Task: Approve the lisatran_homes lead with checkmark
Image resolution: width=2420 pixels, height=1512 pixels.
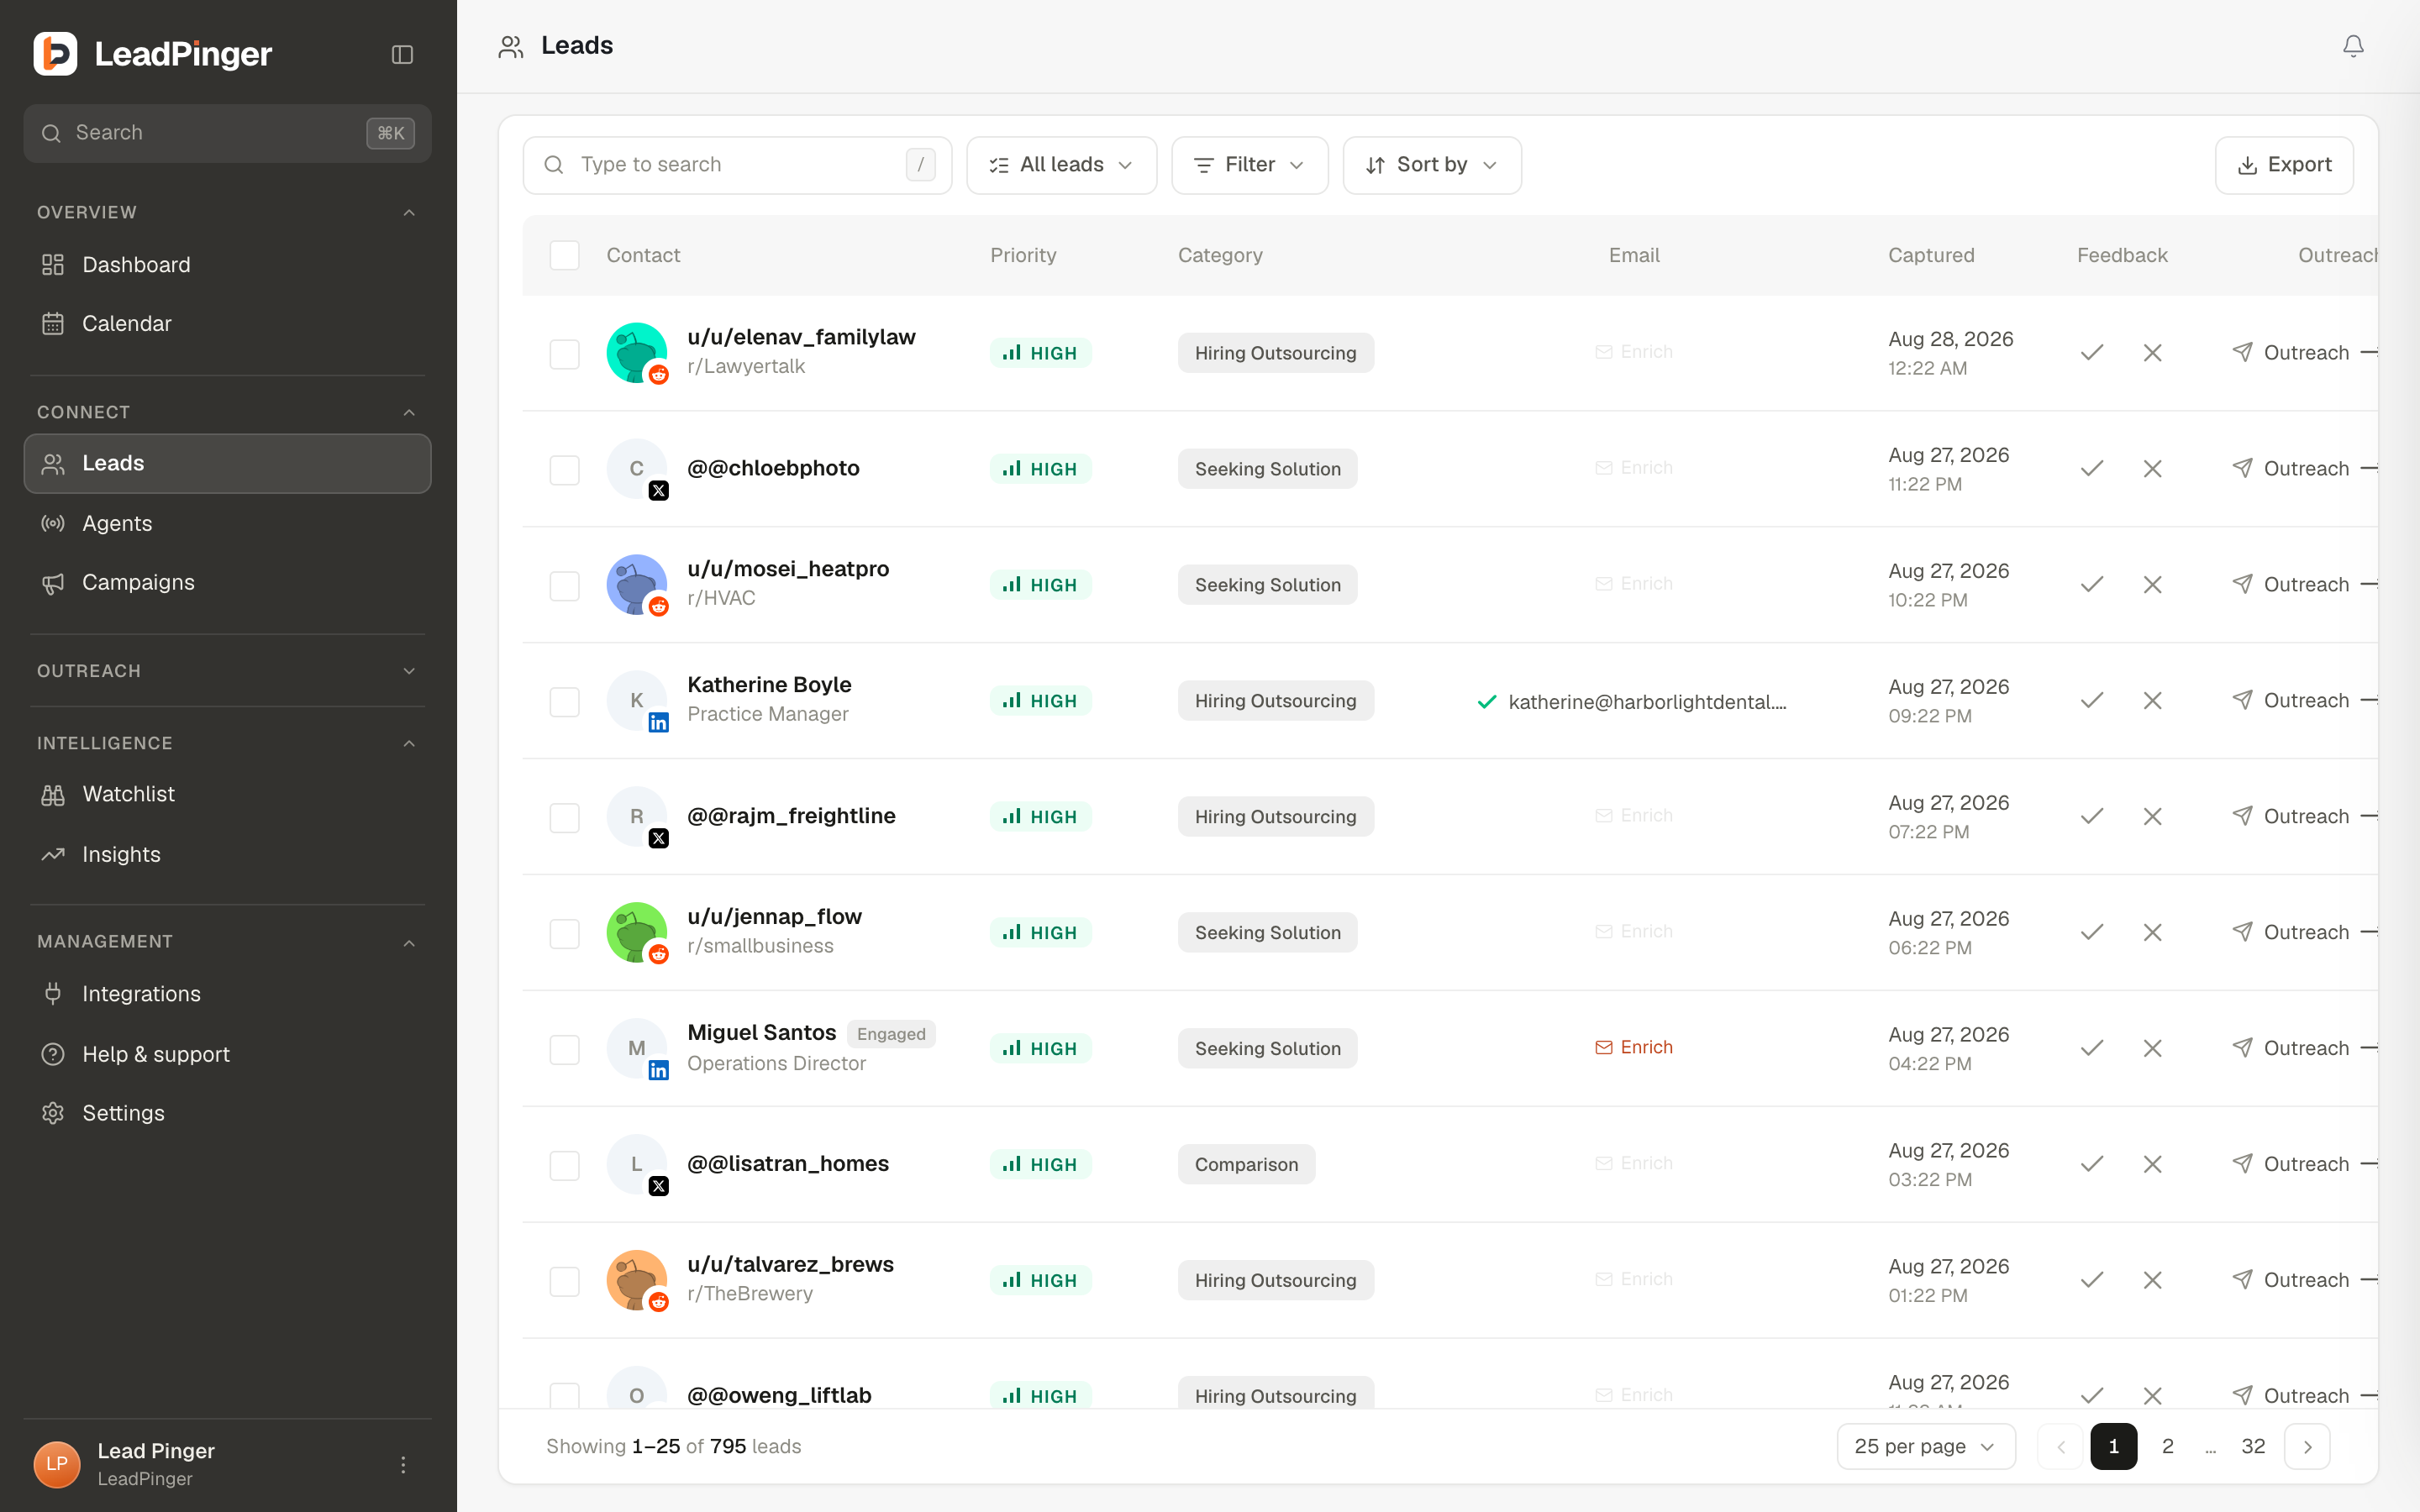Action: pyautogui.click(x=2091, y=1165)
